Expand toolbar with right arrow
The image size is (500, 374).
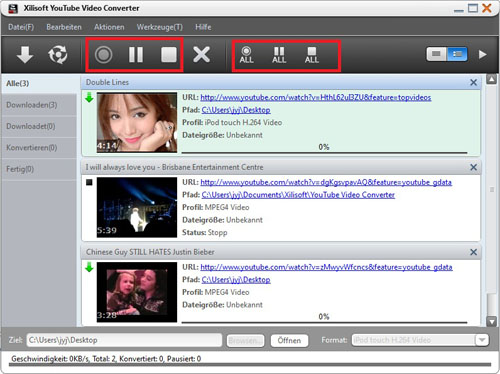pos(483,54)
